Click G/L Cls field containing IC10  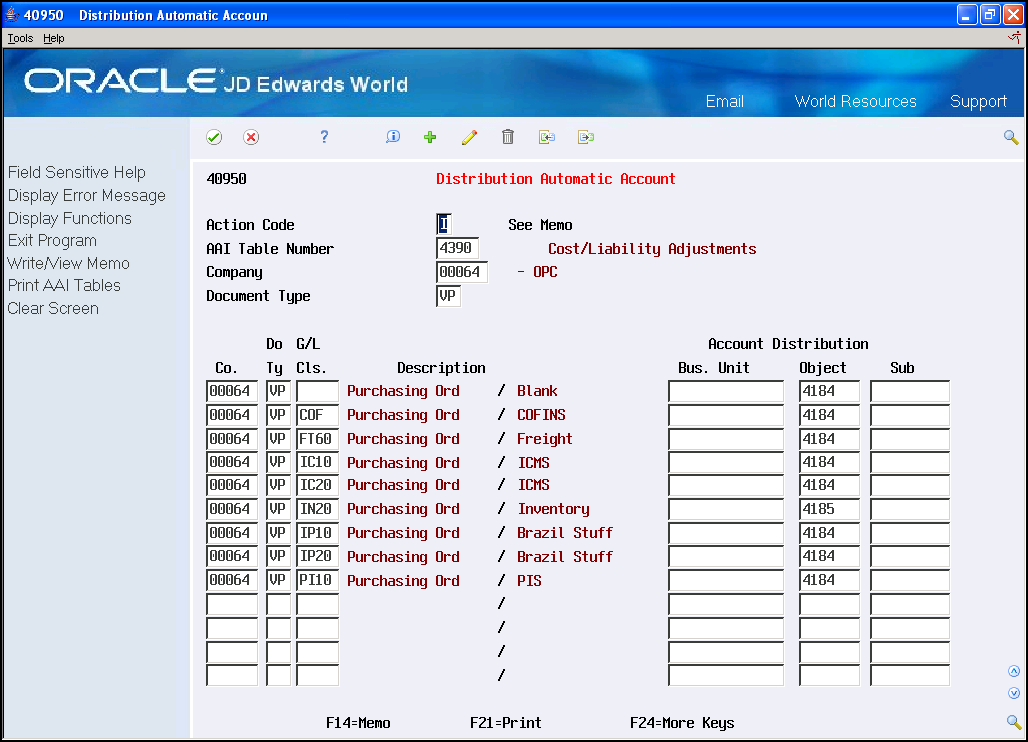point(317,462)
